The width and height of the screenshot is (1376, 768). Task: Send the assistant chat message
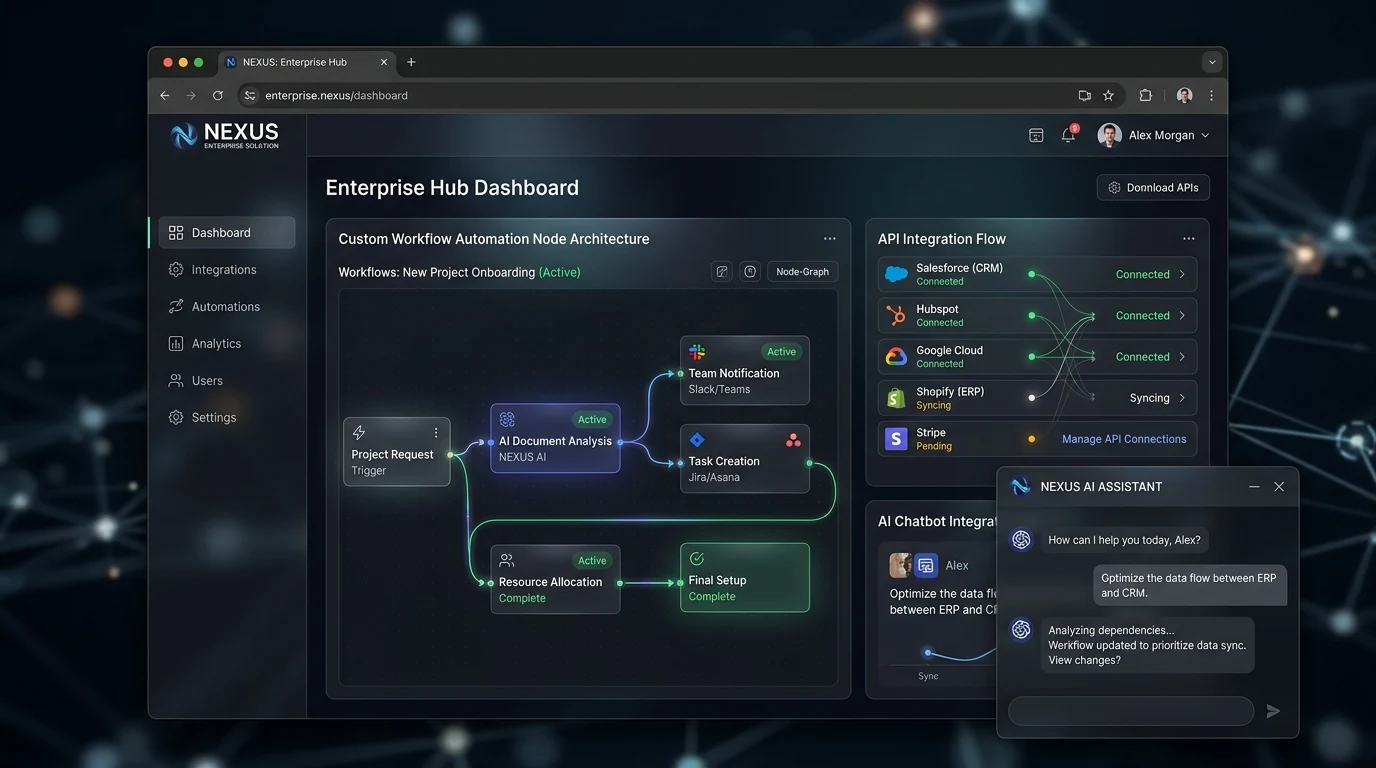coord(1273,711)
